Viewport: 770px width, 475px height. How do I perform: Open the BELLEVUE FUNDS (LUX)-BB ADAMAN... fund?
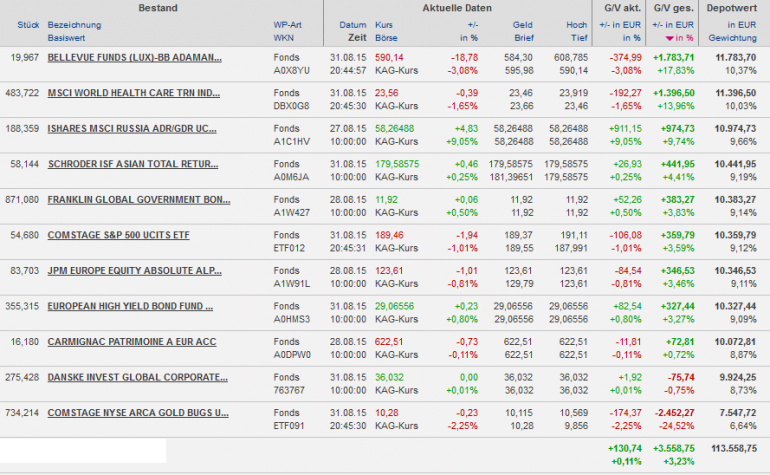click(134, 57)
